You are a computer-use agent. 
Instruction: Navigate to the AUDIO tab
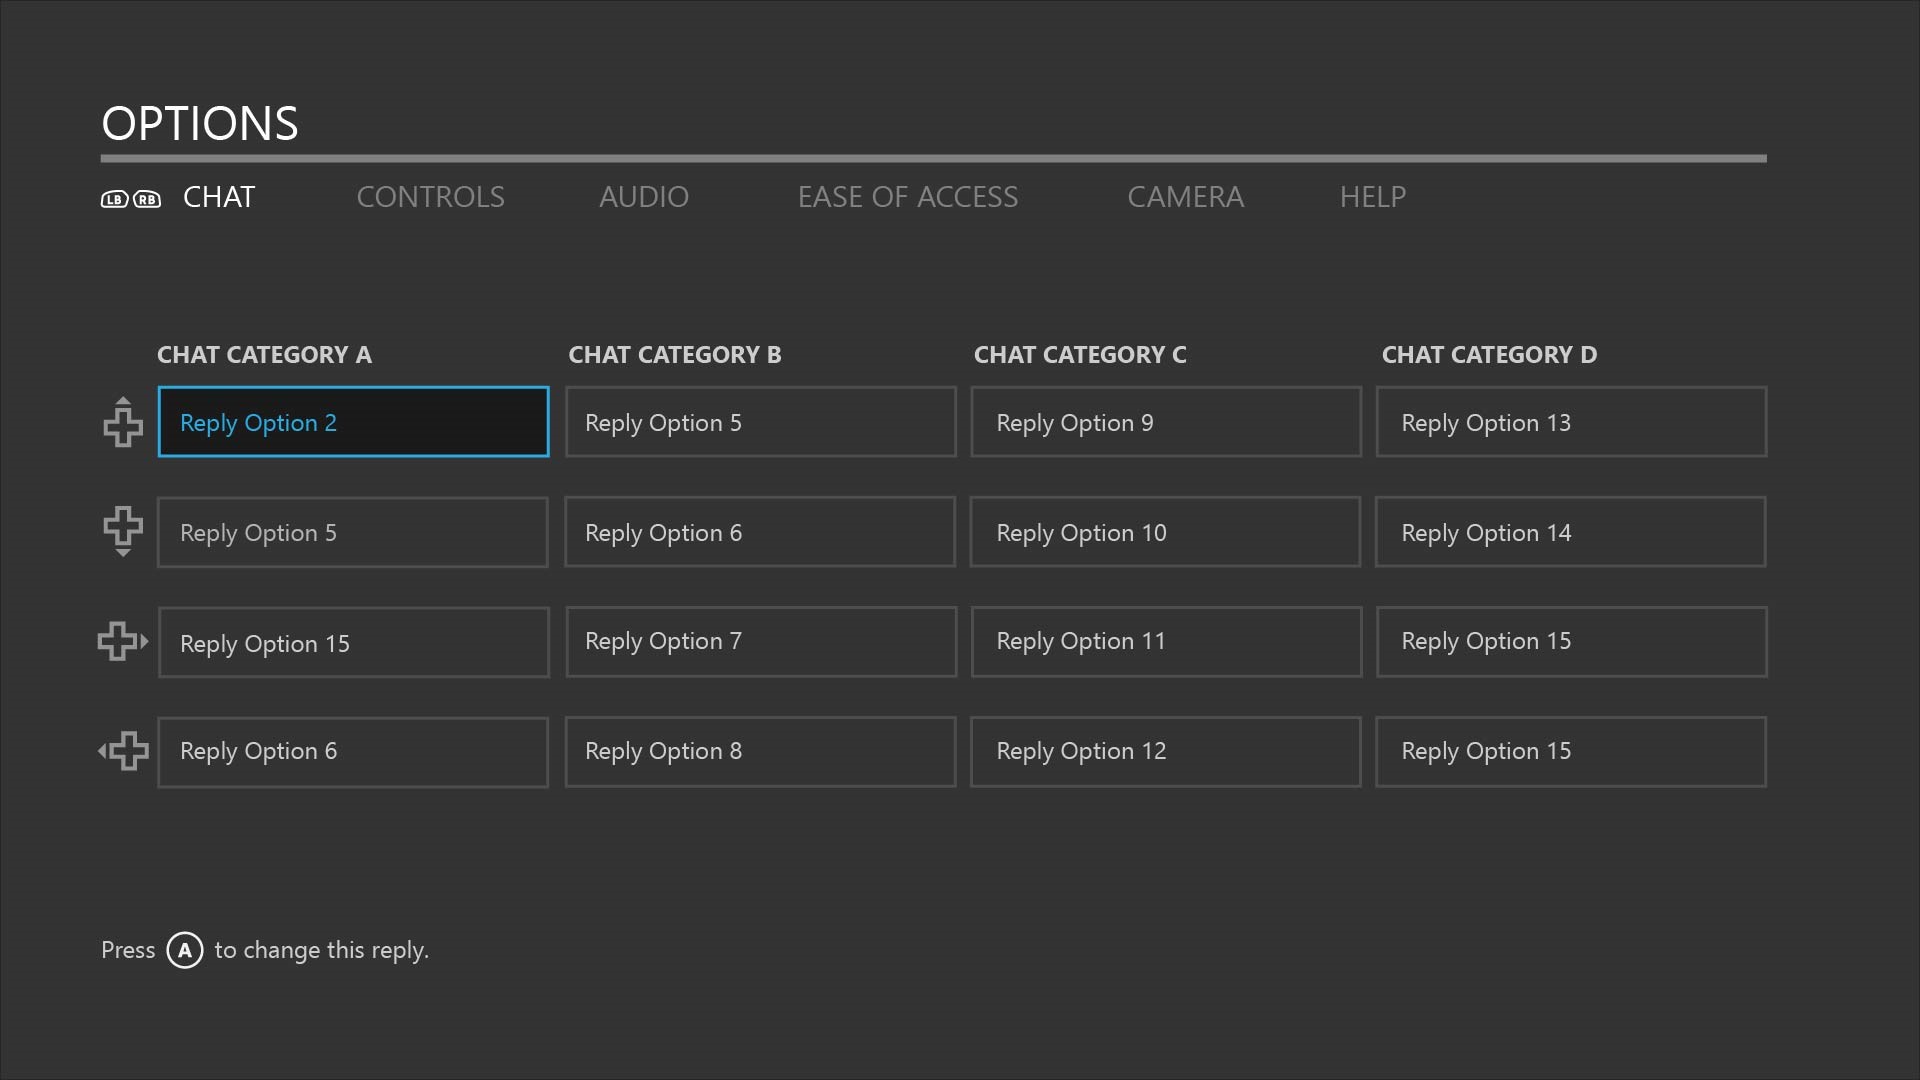coord(644,195)
